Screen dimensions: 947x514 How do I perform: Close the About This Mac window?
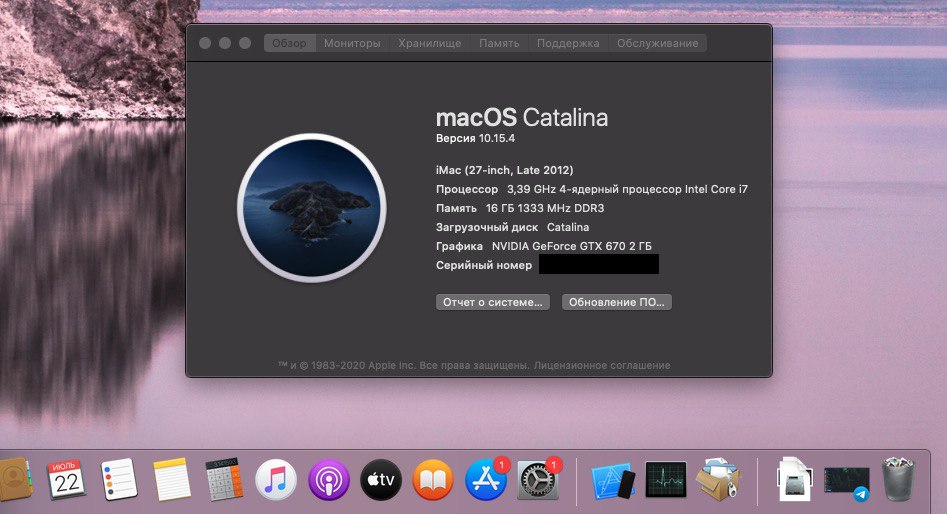tap(205, 43)
